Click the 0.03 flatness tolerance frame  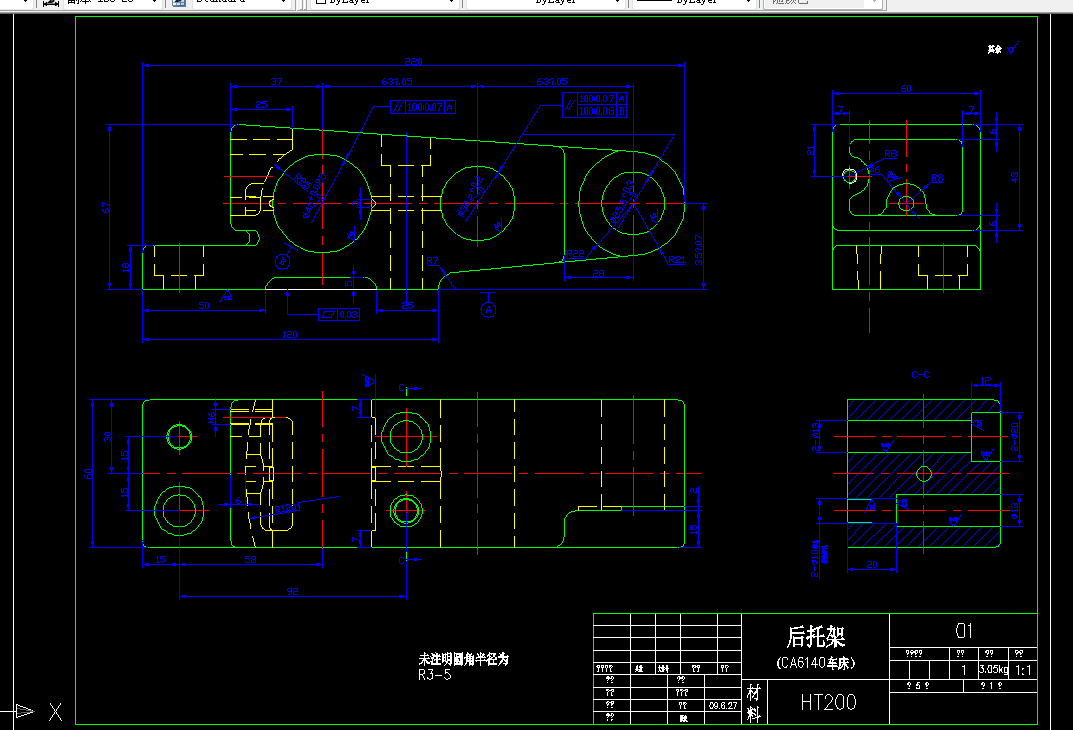(x=339, y=315)
